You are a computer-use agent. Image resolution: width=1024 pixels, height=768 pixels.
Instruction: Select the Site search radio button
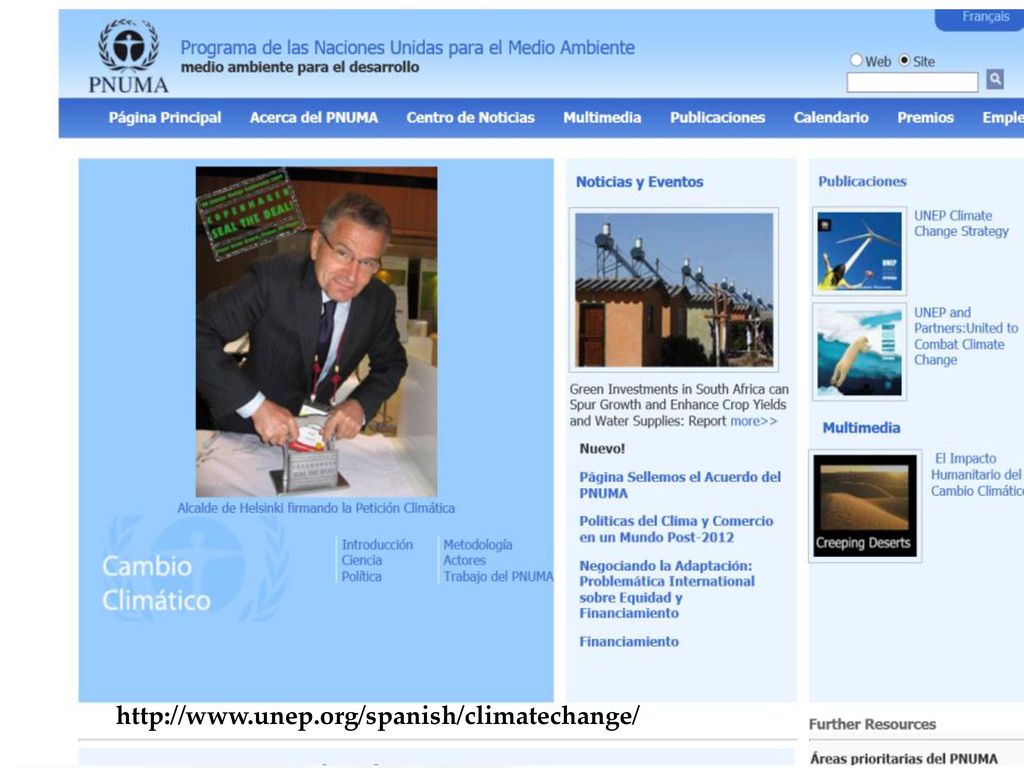coord(904,60)
